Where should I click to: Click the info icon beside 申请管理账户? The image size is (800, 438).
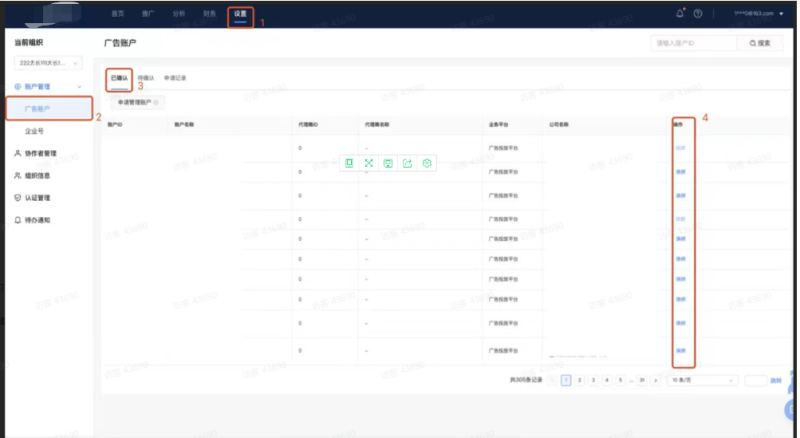(157, 102)
